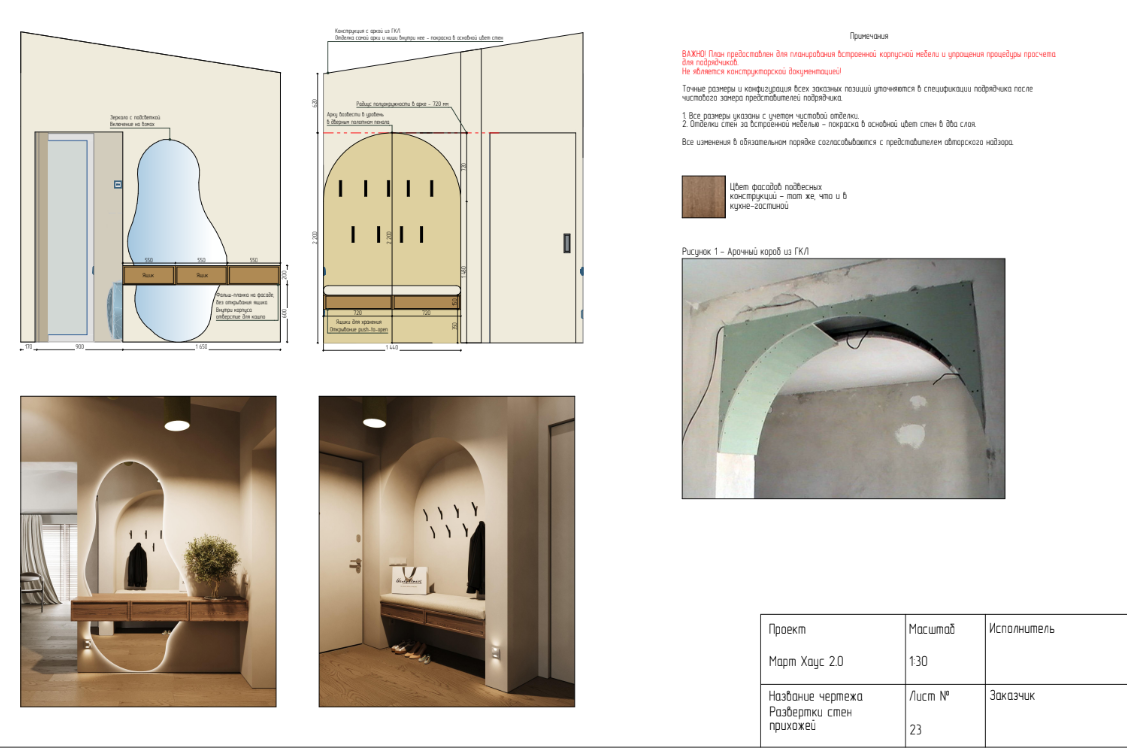The height and width of the screenshot is (750, 1127).
Task: Click the wood facade color swatch
Action: [x=702, y=196]
